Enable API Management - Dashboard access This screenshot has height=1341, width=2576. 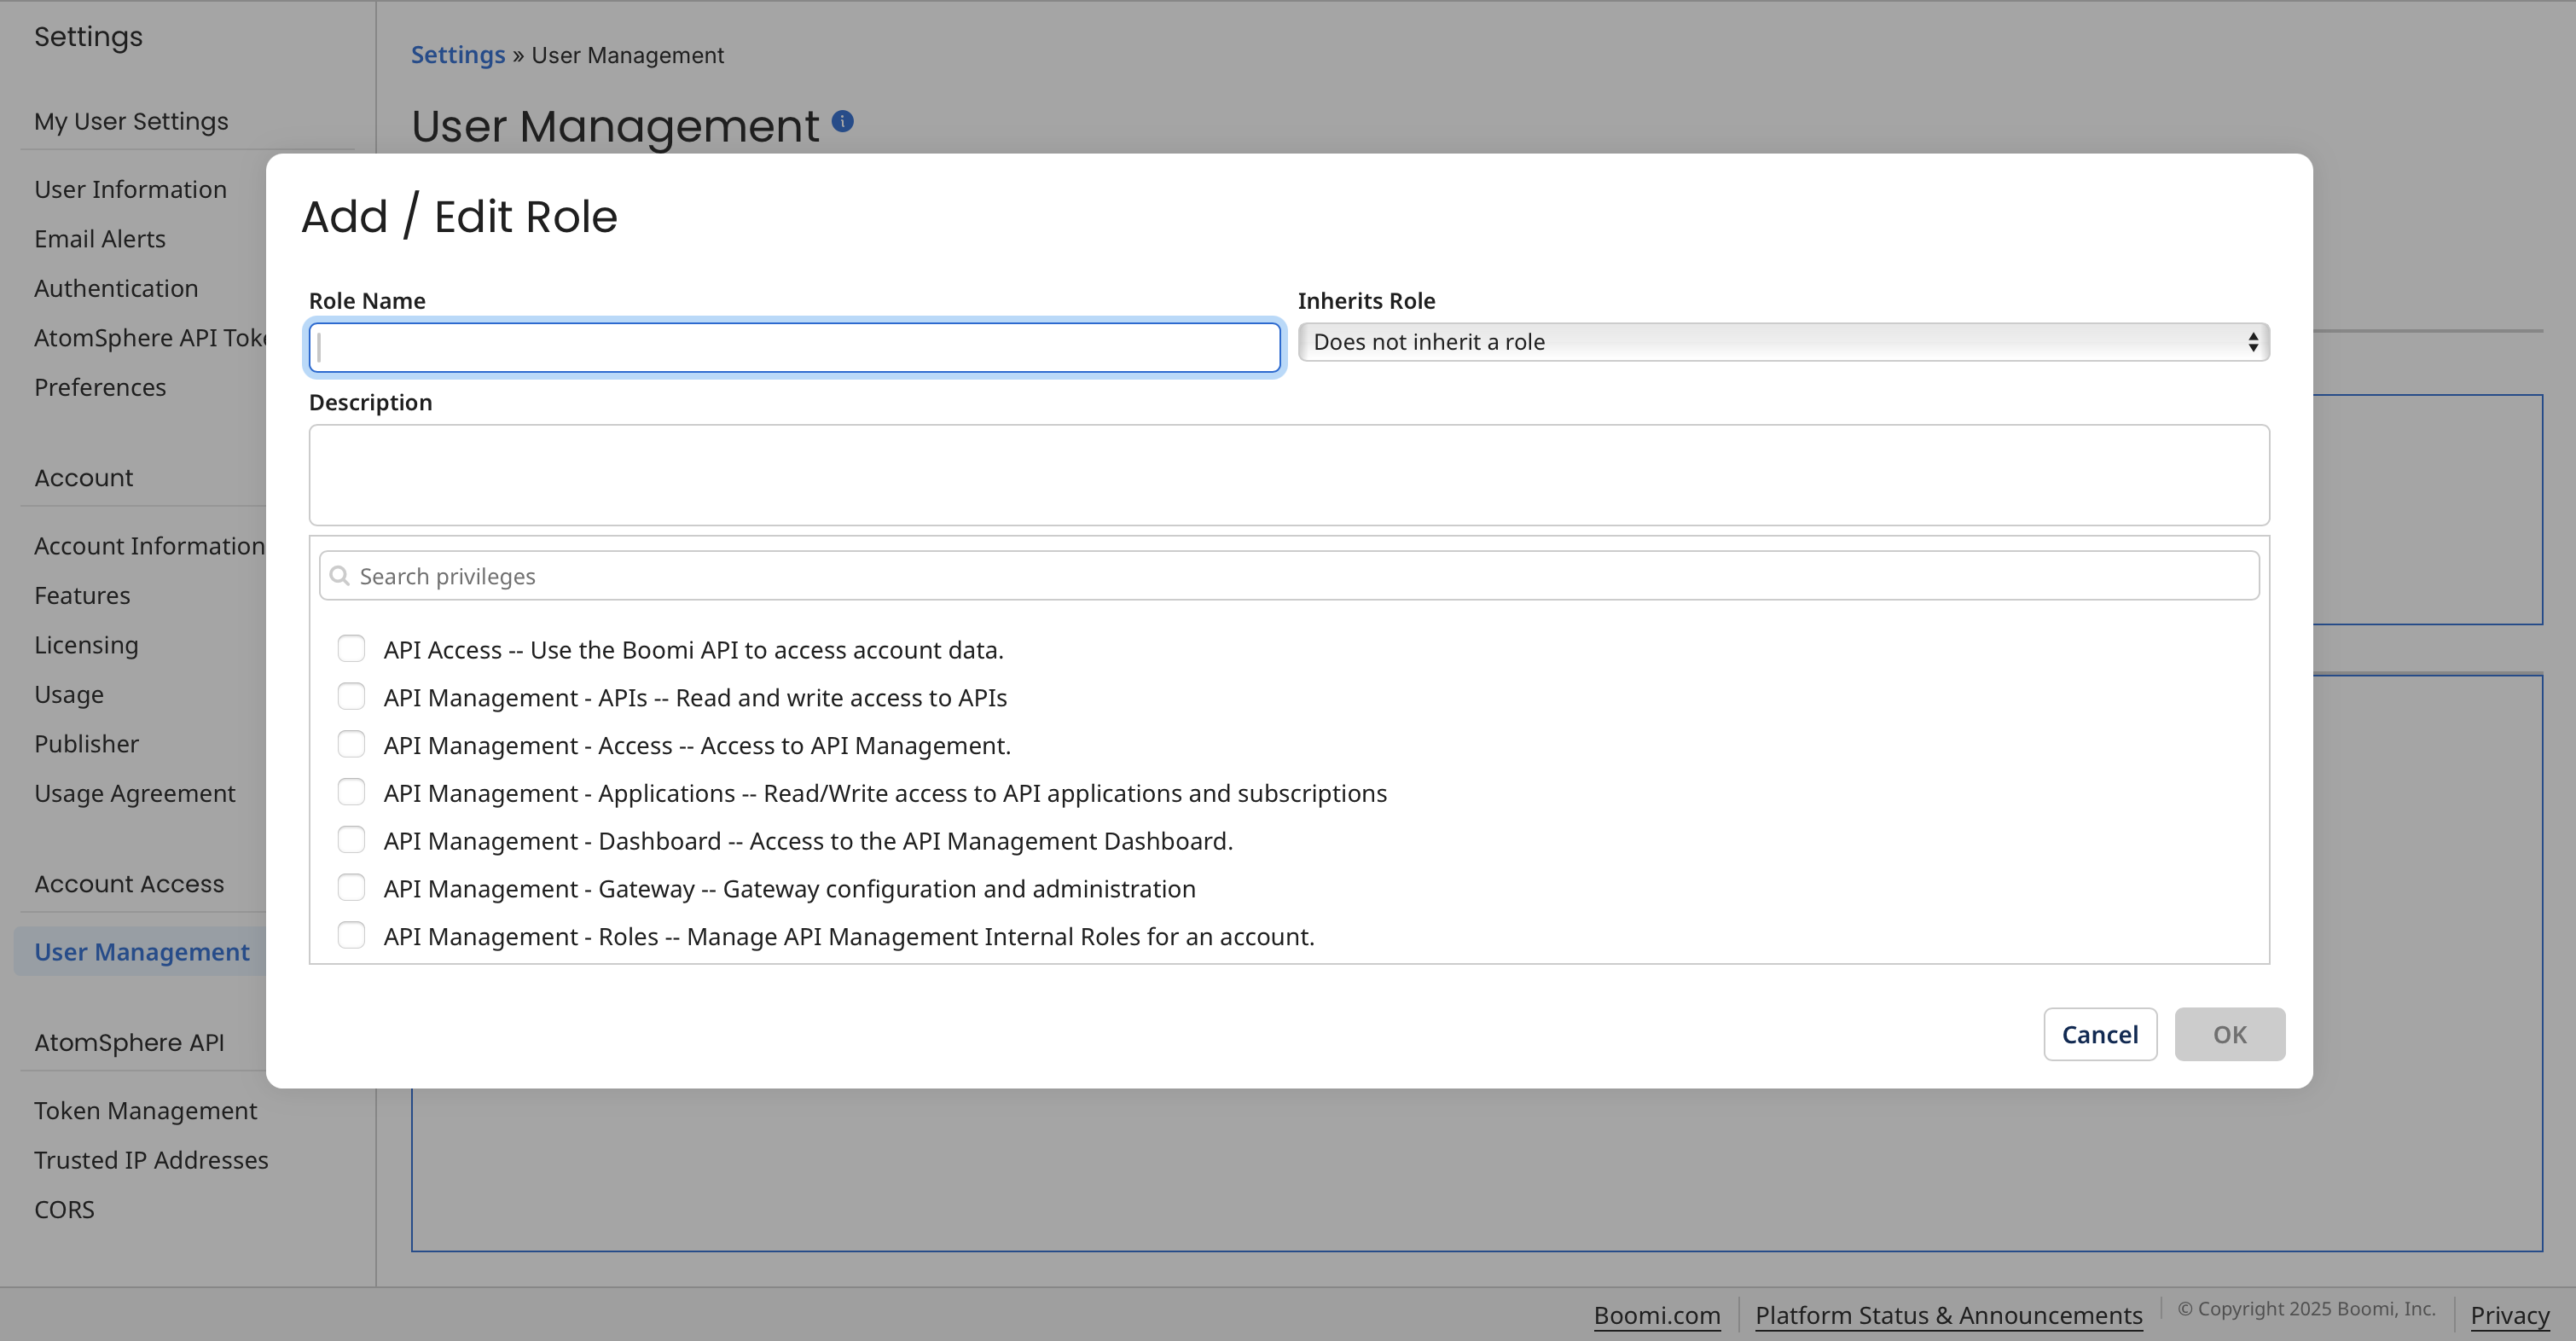coord(351,839)
